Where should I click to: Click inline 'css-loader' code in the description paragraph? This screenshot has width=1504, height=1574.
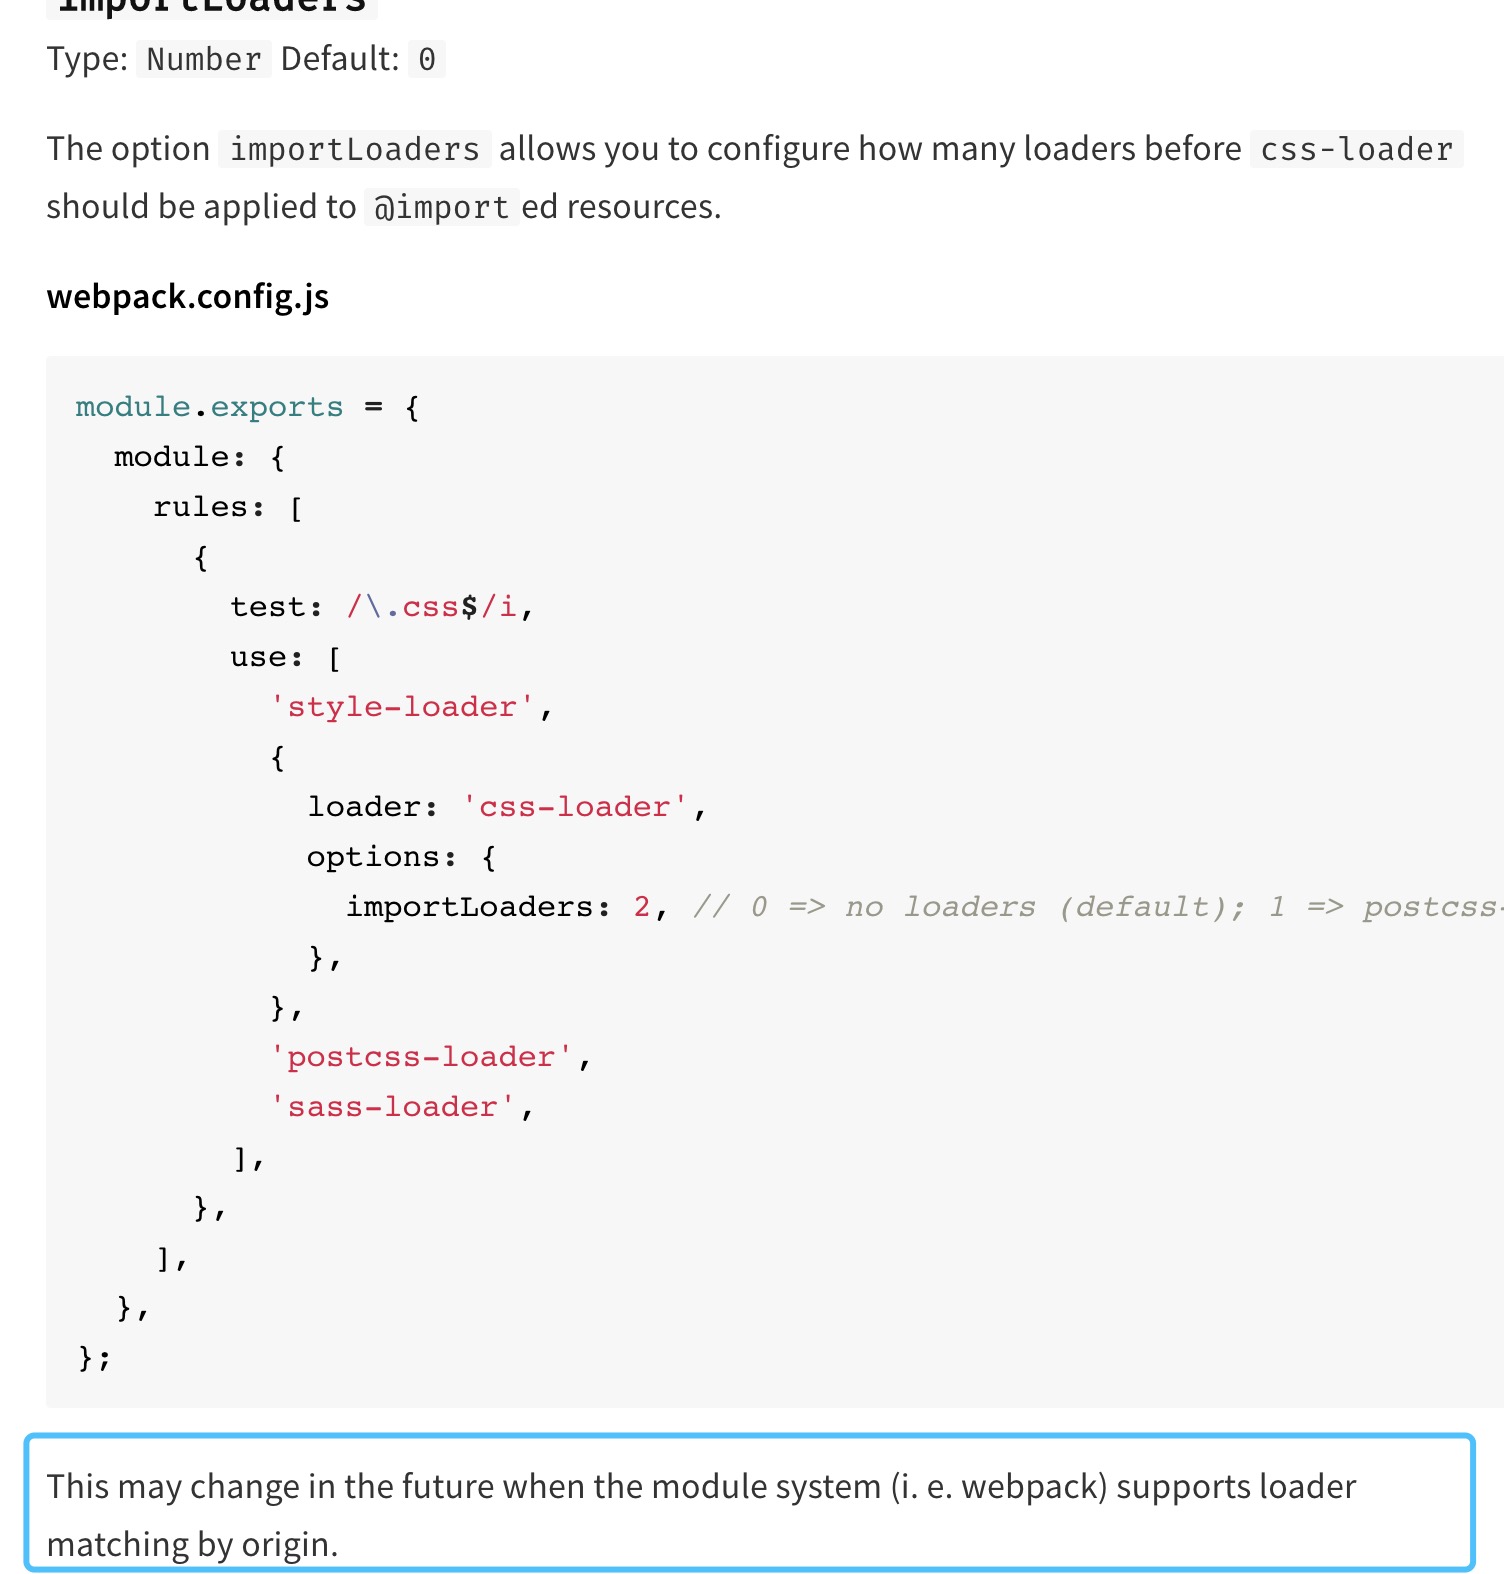tap(1356, 150)
